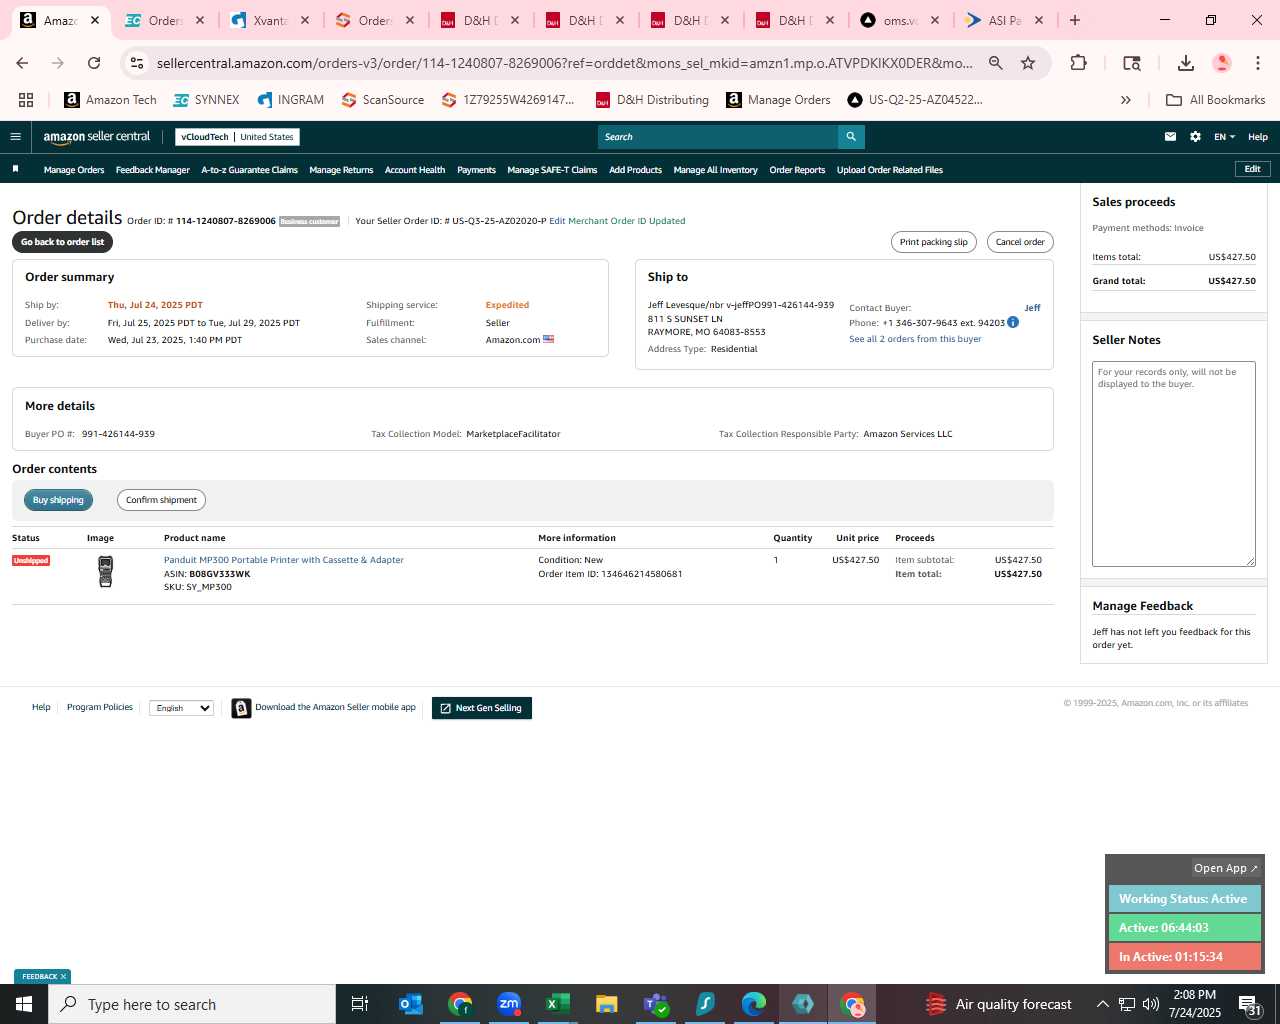The height and width of the screenshot is (1024, 1280).
Task: Show hidden system tray icons
Action: (1102, 1004)
